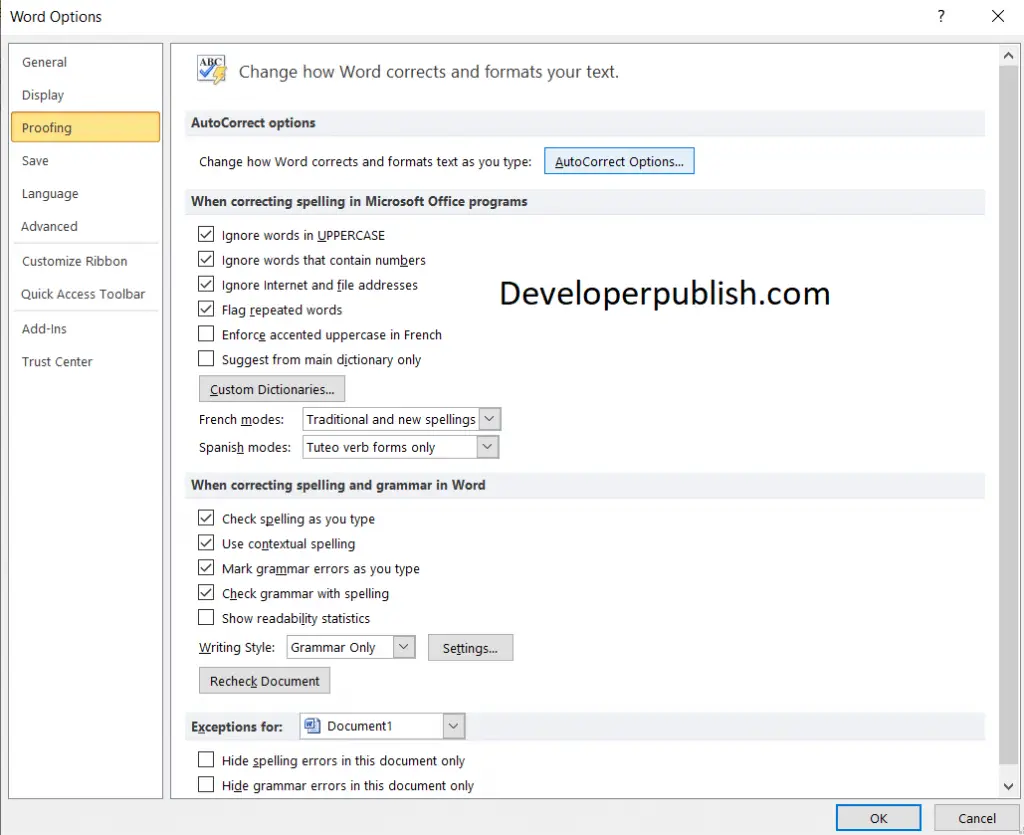Select the Proofing category
The width and height of the screenshot is (1024, 835).
coord(85,127)
